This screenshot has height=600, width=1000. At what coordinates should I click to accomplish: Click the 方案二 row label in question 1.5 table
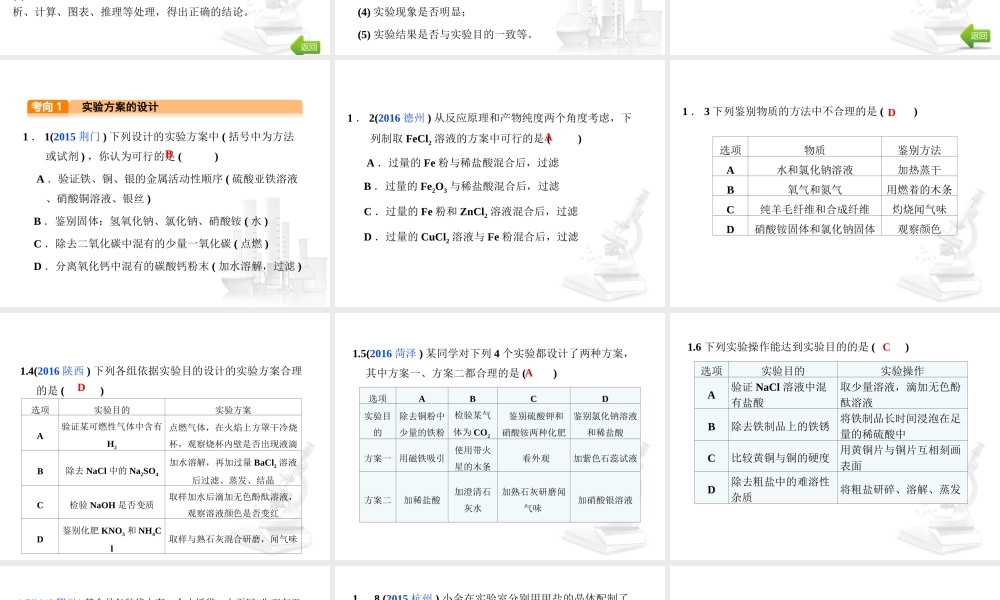[x=378, y=499]
